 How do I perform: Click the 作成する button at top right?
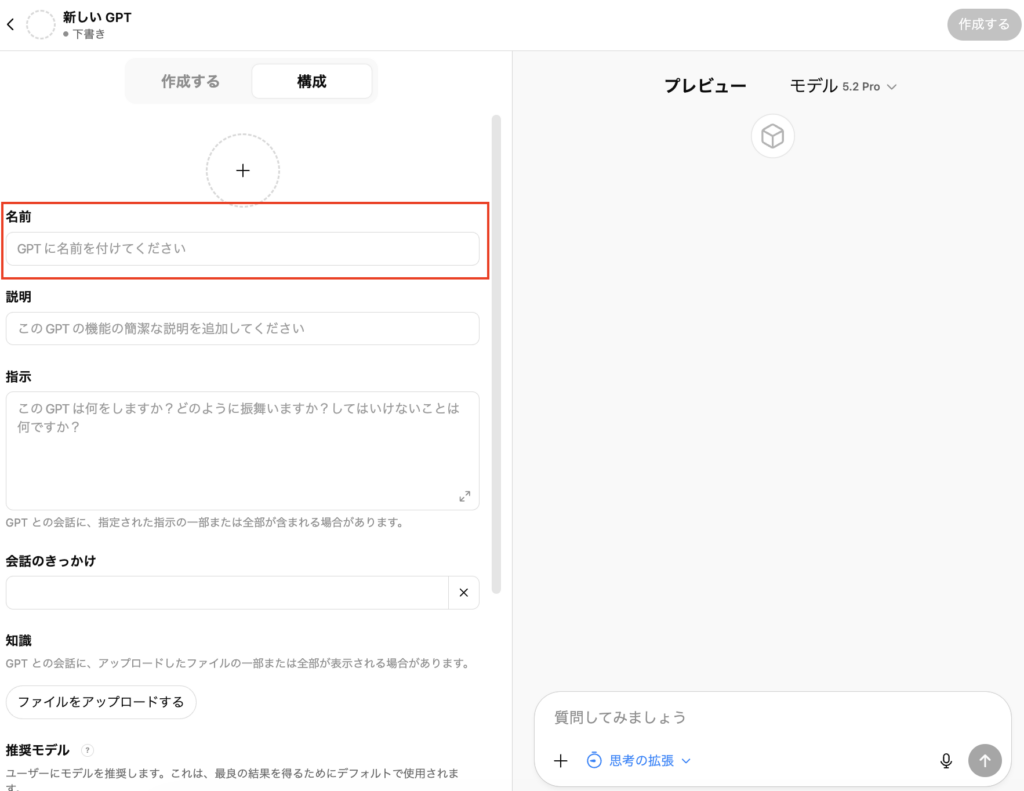pos(984,25)
